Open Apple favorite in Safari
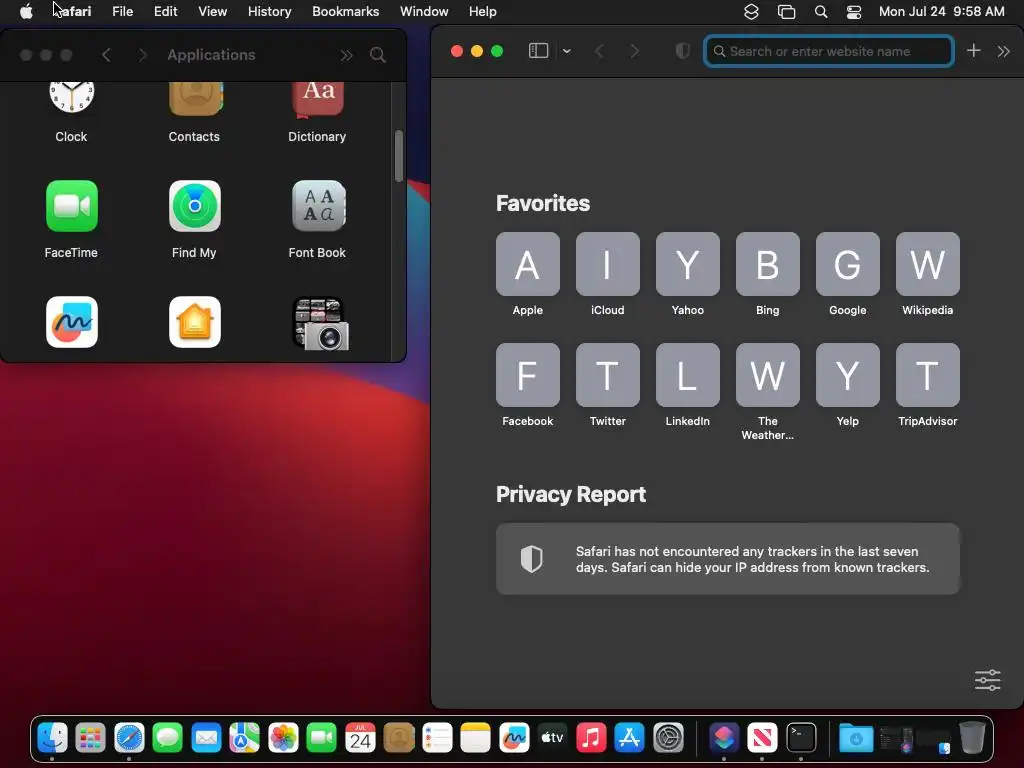Screen dimensions: 1024x768 click(x=528, y=264)
